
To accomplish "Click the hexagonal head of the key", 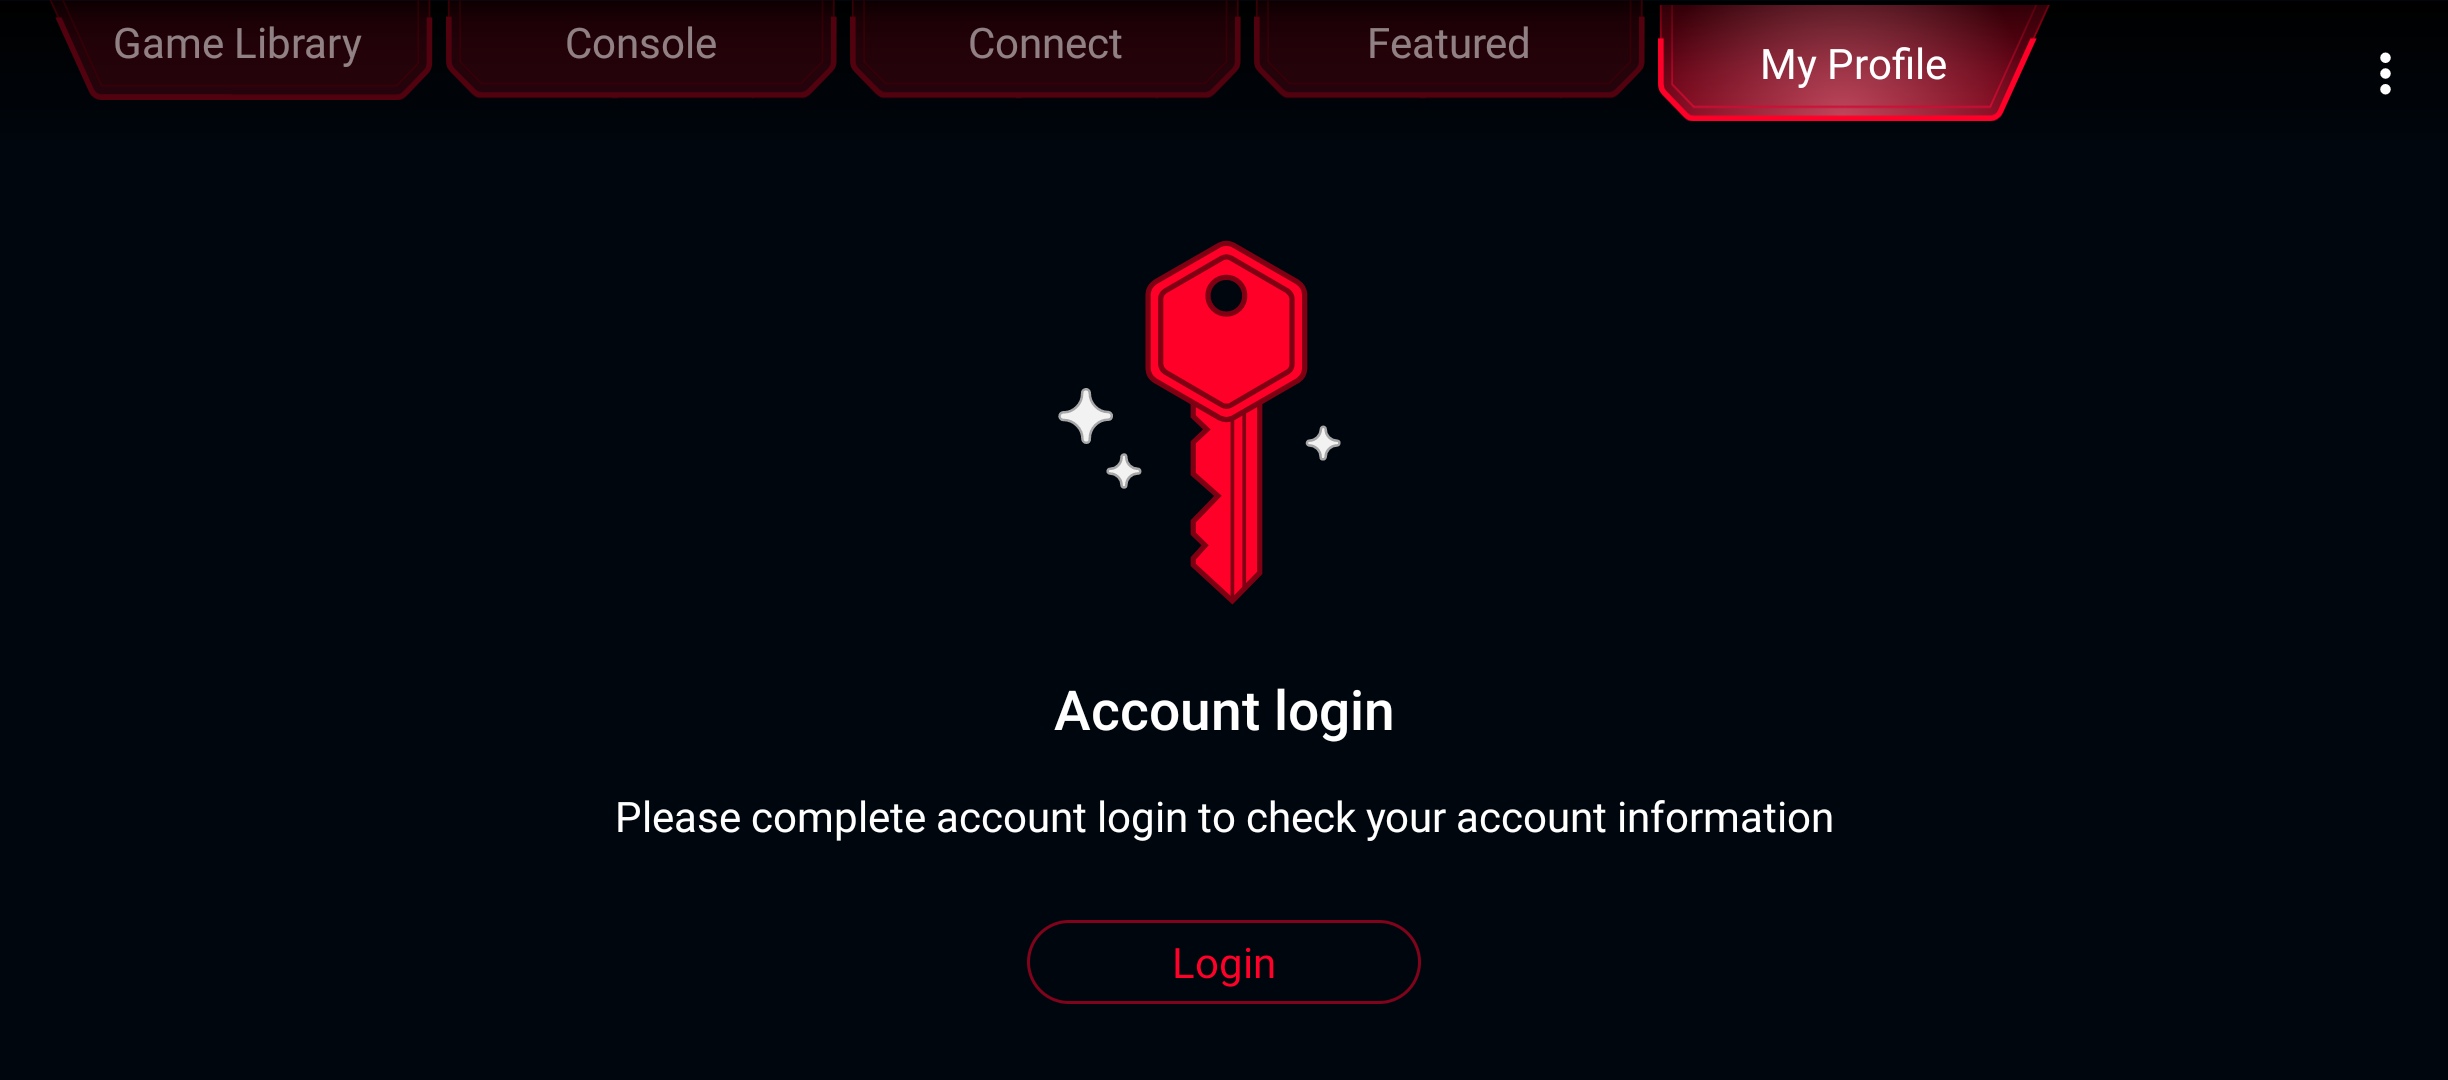I will [x=1226, y=330].
